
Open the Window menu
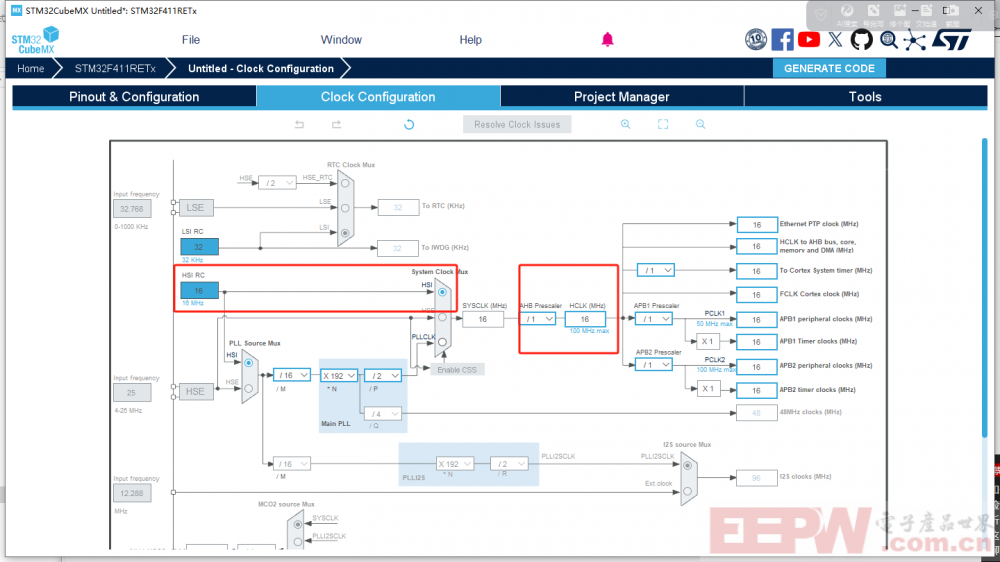pyautogui.click(x=341, y=40)
